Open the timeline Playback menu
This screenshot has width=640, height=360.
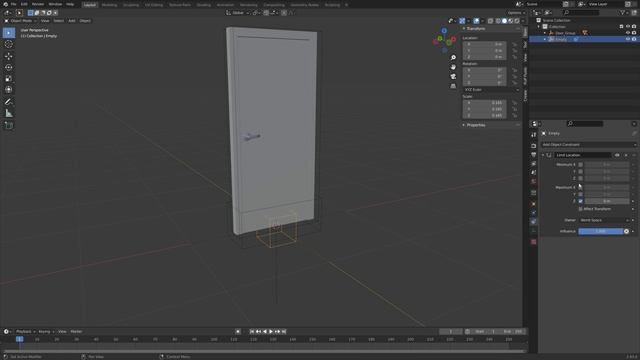pyautogui.click(x=24, y=331)
